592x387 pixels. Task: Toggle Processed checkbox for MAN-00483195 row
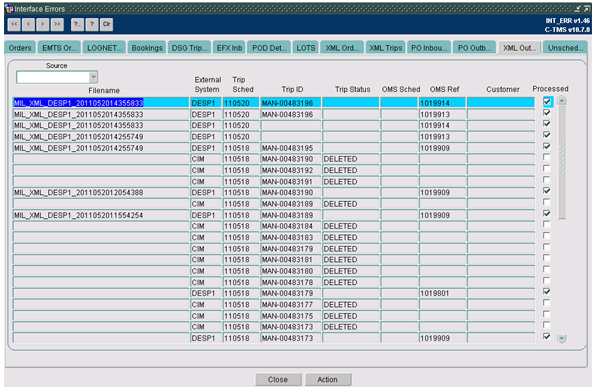(x=547, y=146)
